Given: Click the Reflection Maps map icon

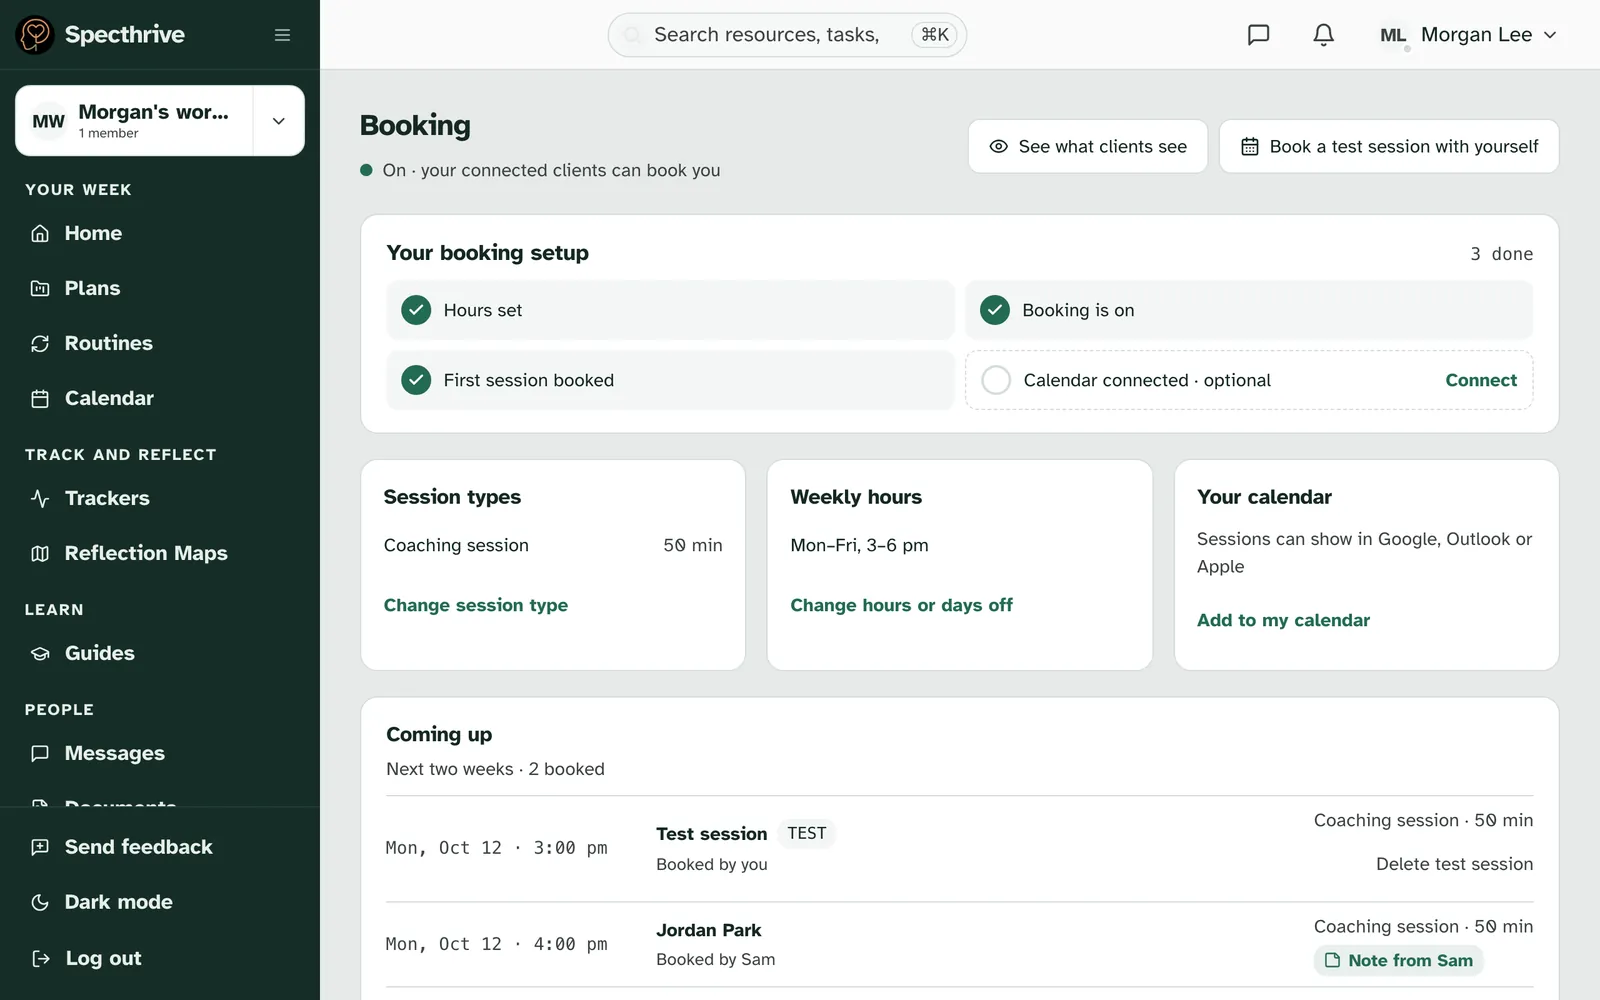Looking at the screenshot, I should pyautogui.click(x=40, y=554).
